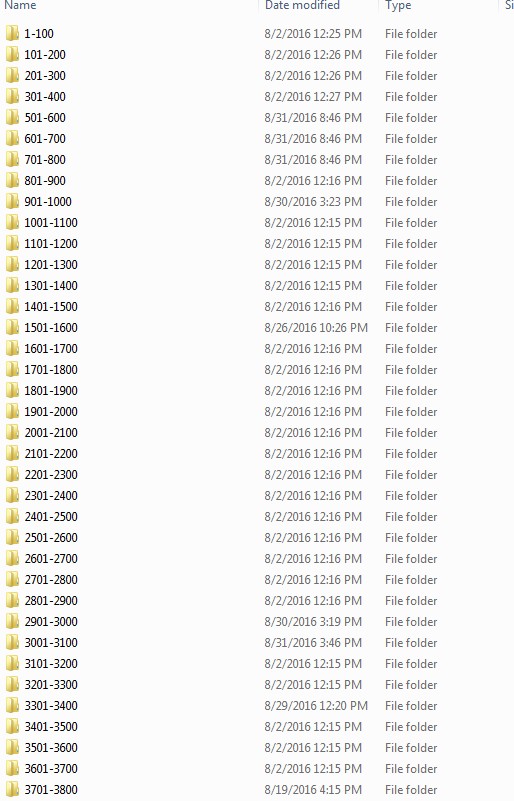This screenshot has height=801, width=514.
Task: Select the folder named 3501-3600
Action: [51, 747]
